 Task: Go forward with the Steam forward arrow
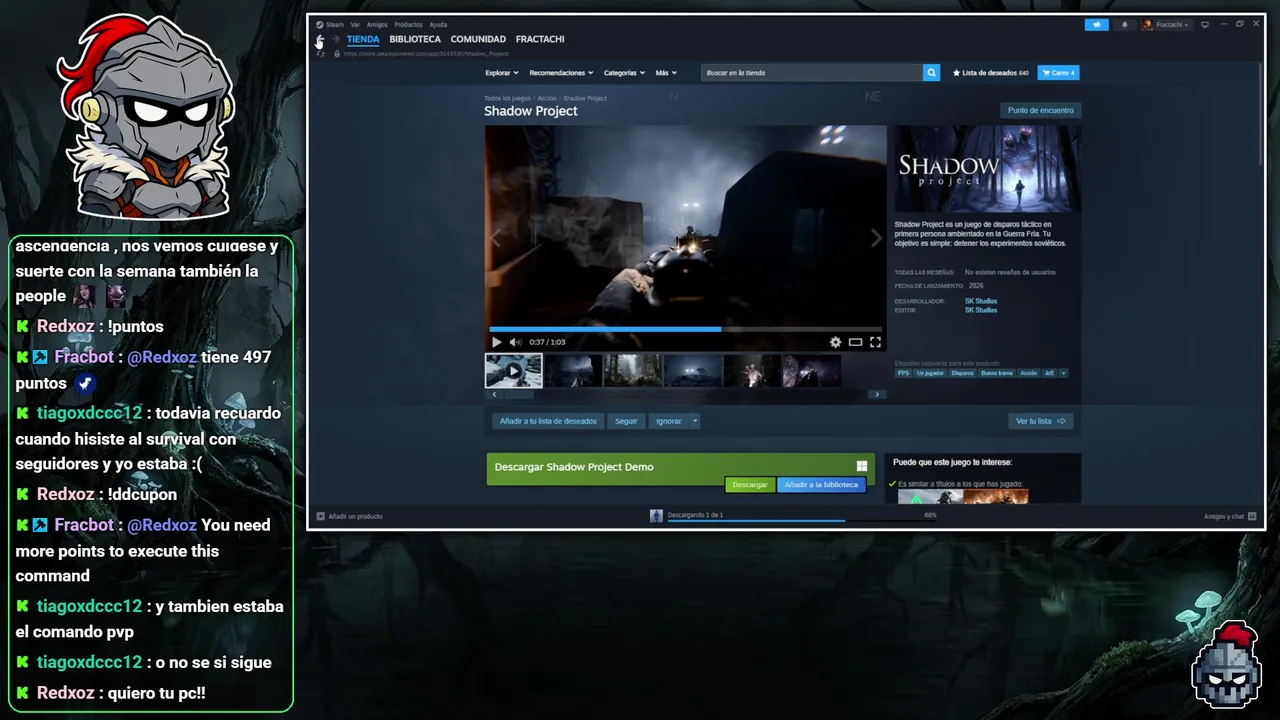[336, 40]
